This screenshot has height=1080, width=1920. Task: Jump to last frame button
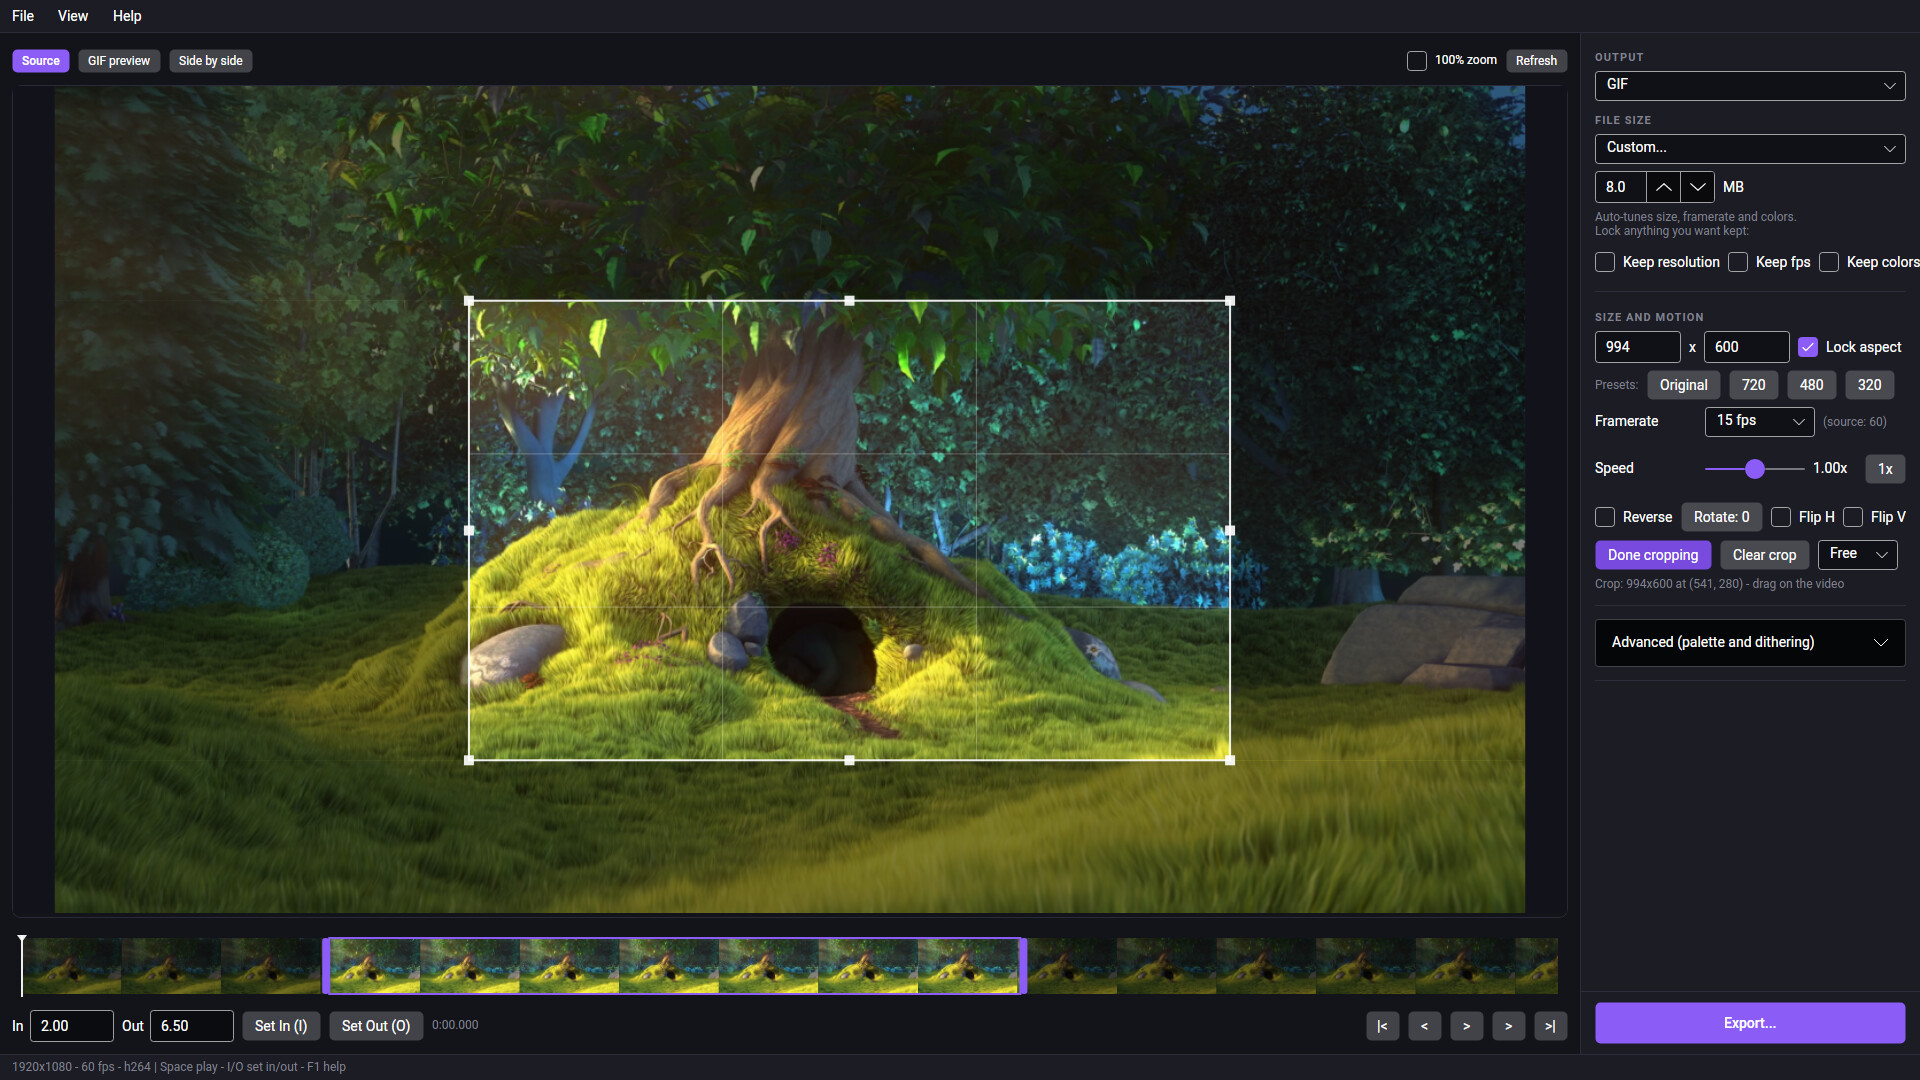[x=1550, y=1026]
